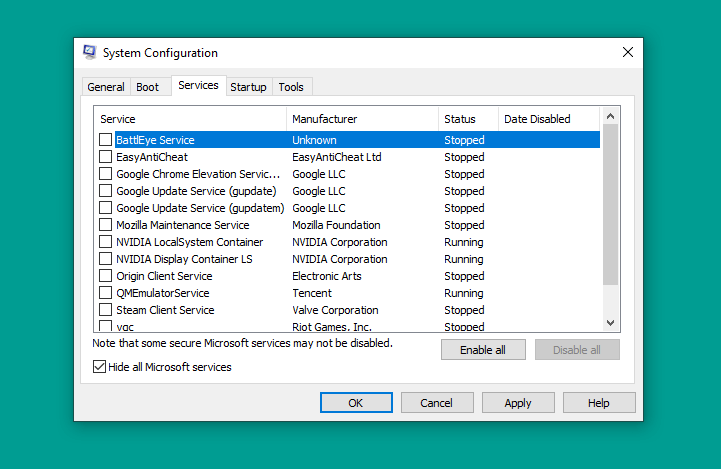Select the QMEmulatorService name
721x469 pixels.
[163, 293]
